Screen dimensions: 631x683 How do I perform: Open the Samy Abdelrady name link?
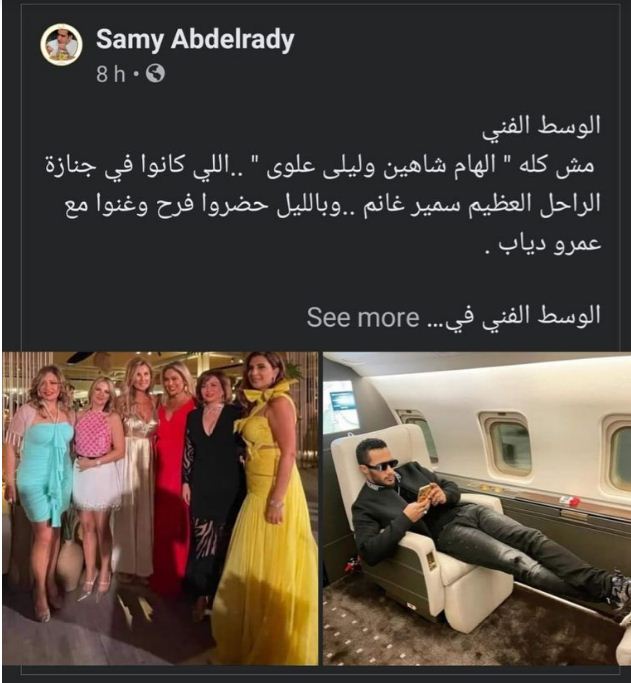[x=195, y=40]
